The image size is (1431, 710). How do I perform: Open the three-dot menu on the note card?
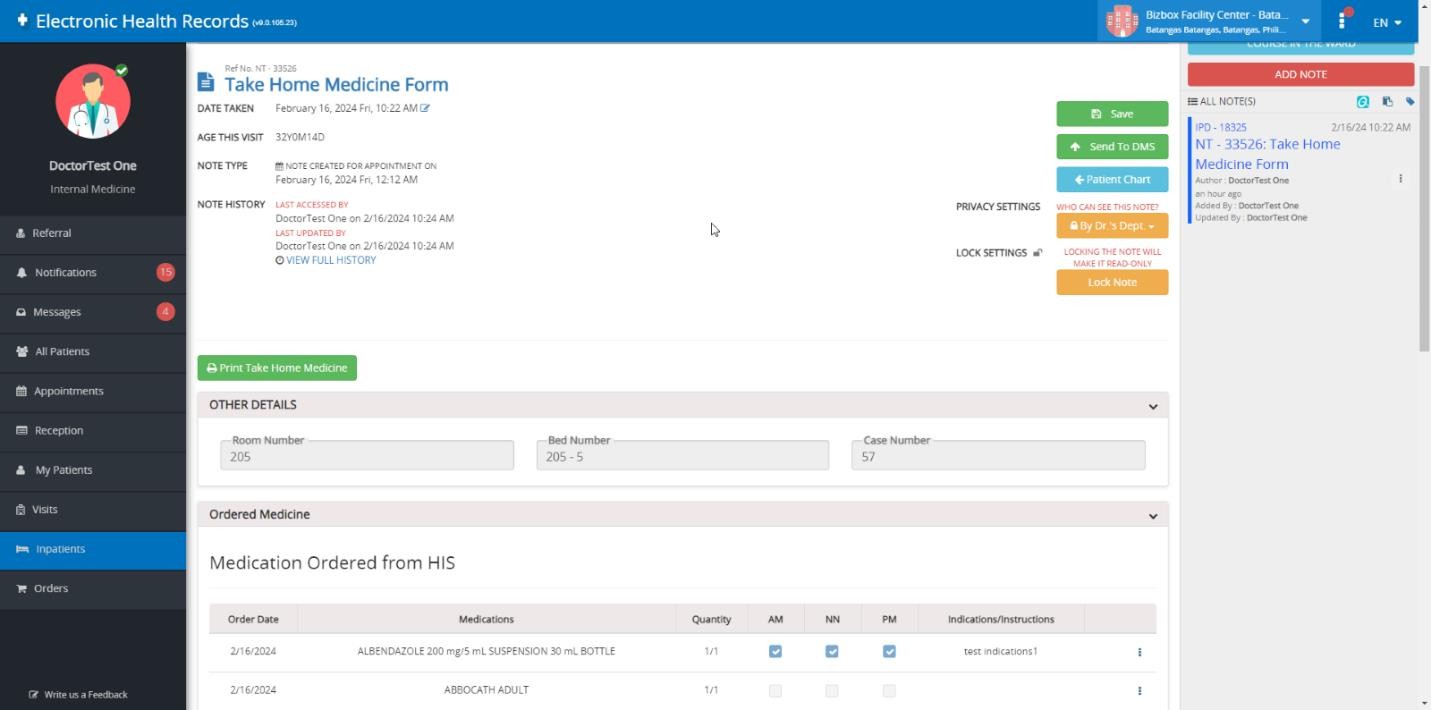1400,179
